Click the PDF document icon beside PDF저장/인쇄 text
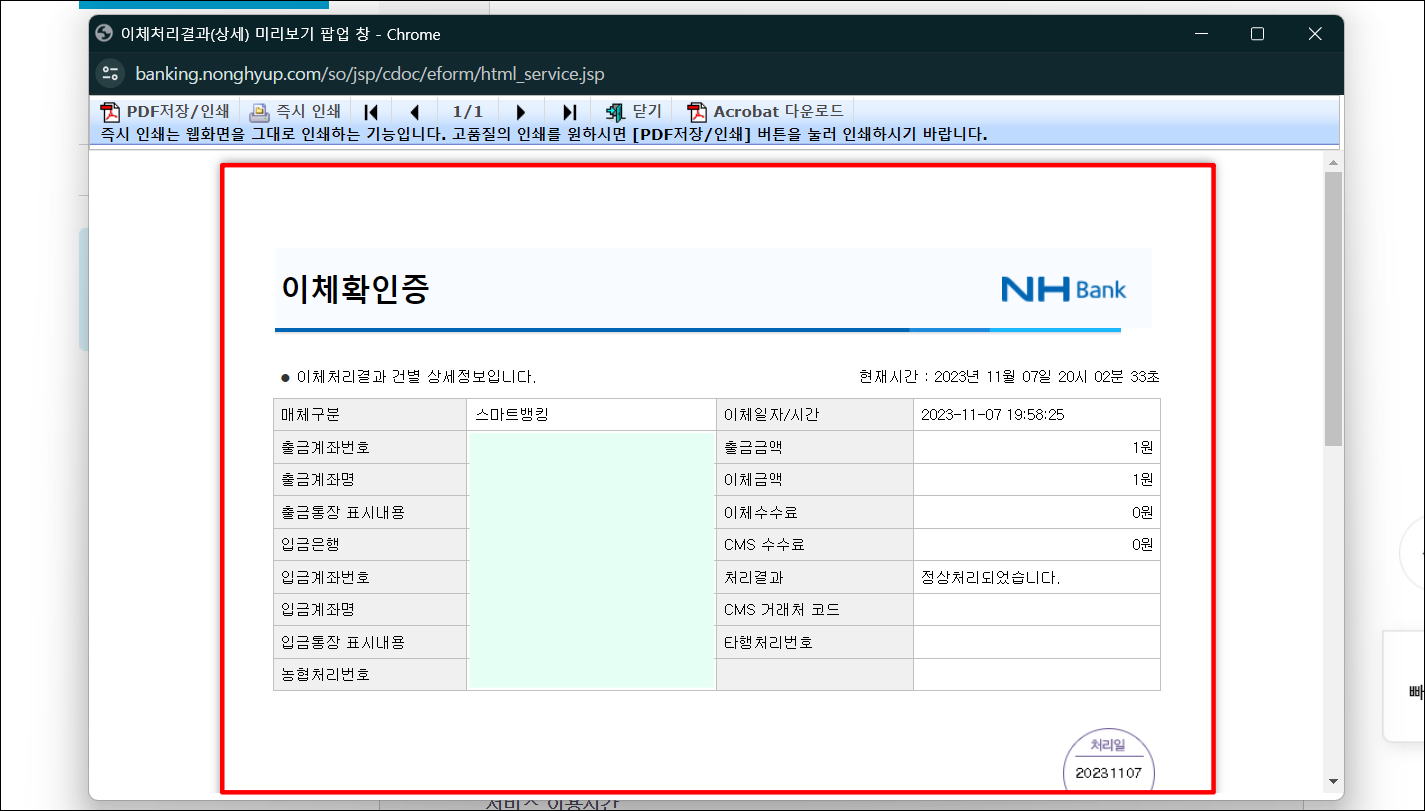 [x=110, y=111]
